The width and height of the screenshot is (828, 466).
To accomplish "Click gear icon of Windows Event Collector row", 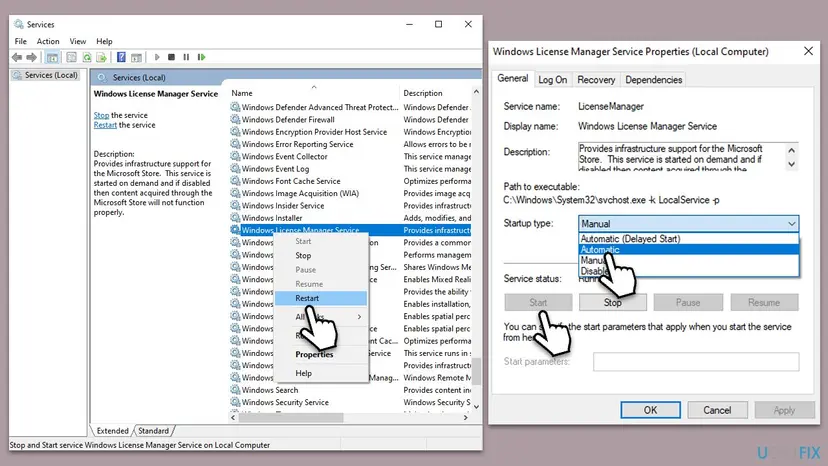I will 235,156.
